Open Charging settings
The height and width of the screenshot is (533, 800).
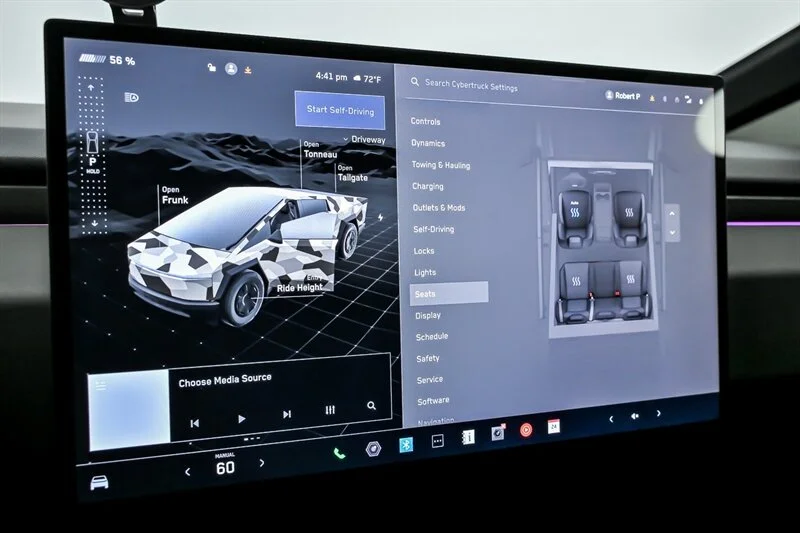click(428, 186)
